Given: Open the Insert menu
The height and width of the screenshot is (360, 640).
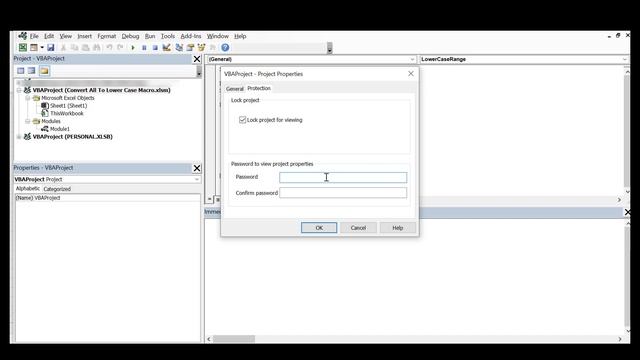Looking at the screenshot, I should click(84, 36).
